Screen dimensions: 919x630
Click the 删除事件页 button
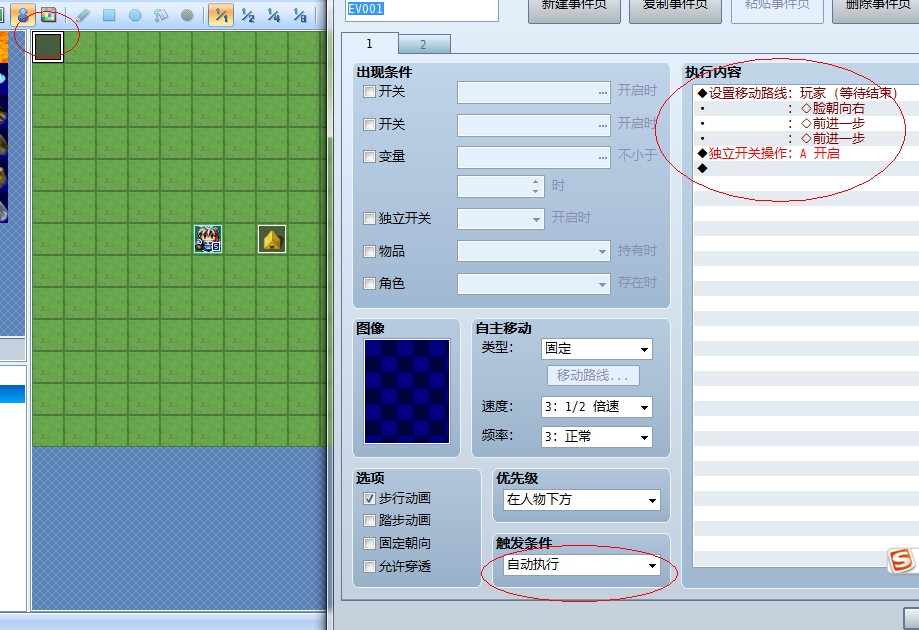pyautogui.click(x=876, y=9)
